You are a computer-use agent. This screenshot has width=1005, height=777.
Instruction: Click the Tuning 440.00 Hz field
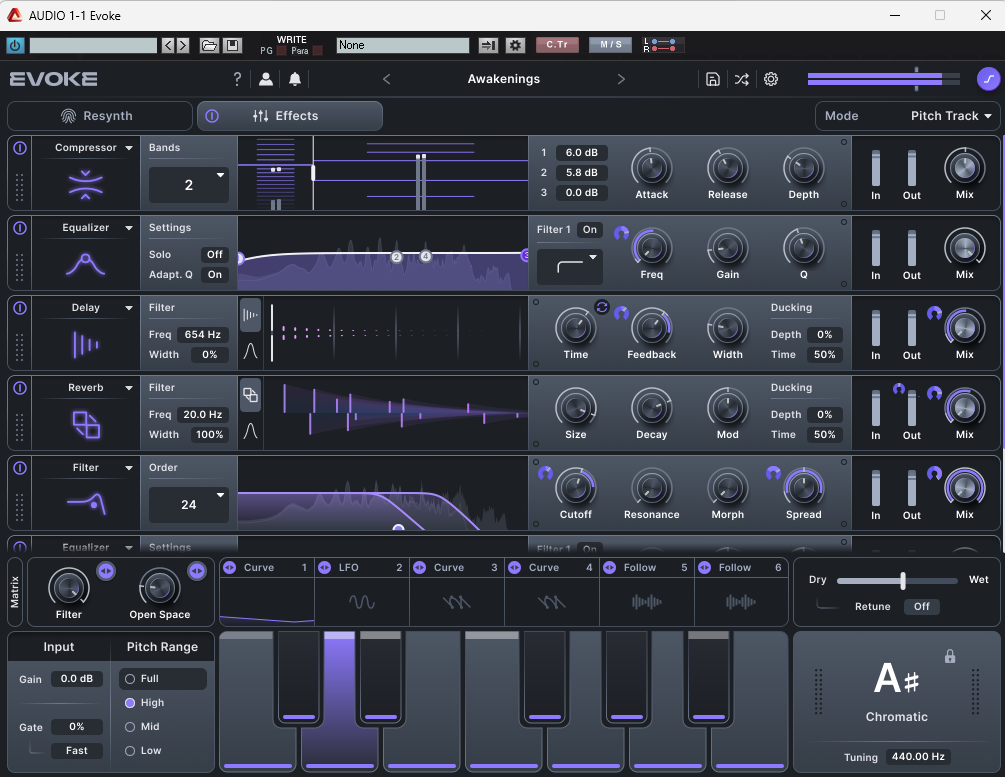(919, 757)
